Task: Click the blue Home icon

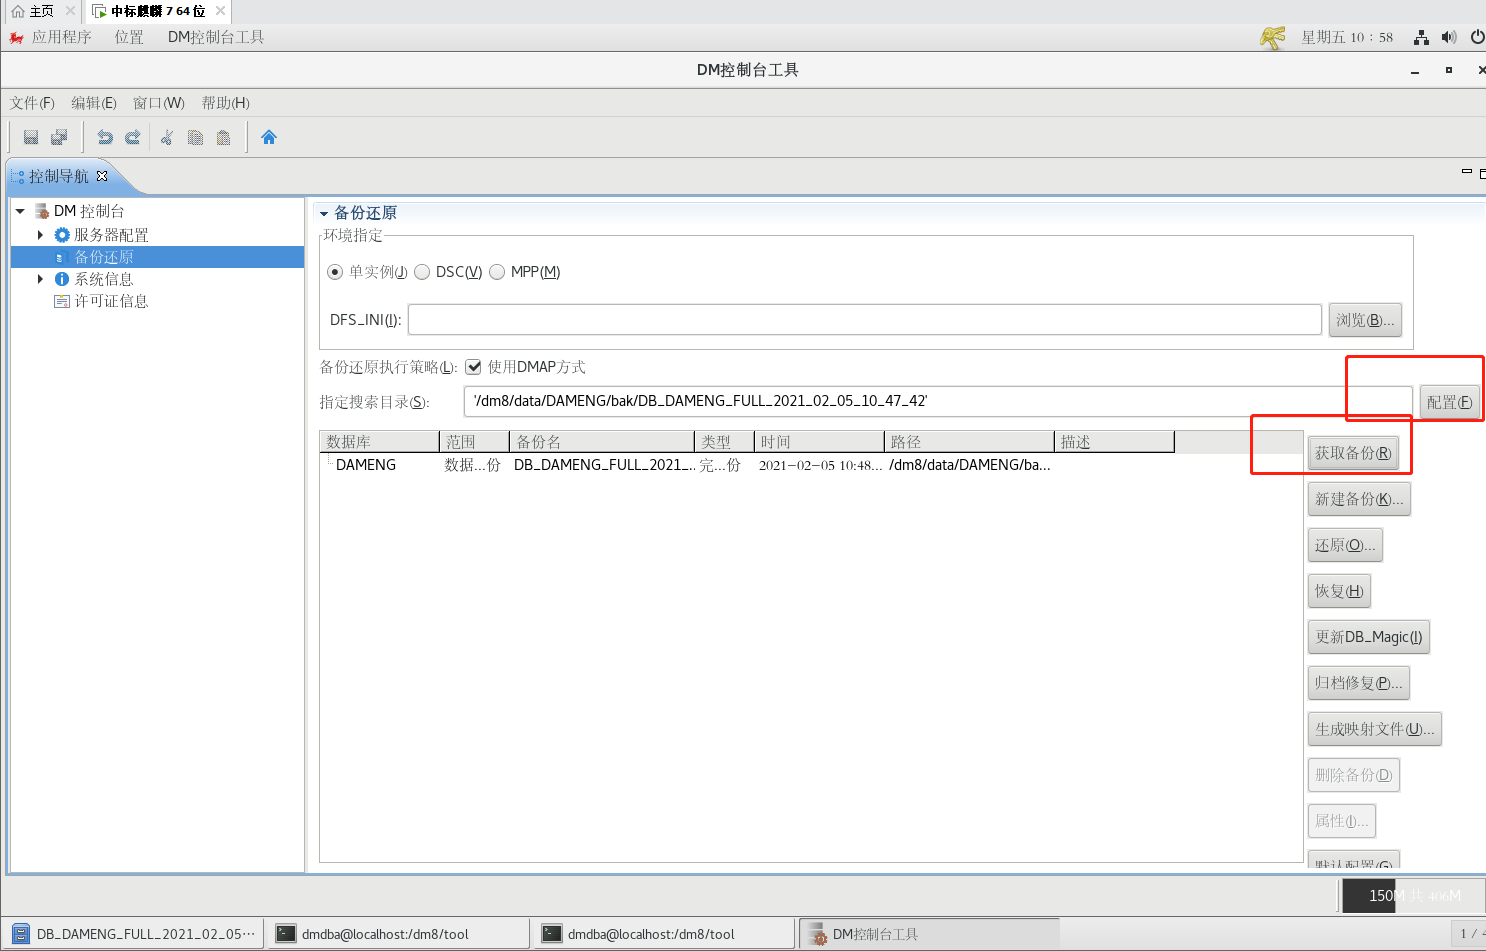Action: pyautogui.click(x=269, y=137)
